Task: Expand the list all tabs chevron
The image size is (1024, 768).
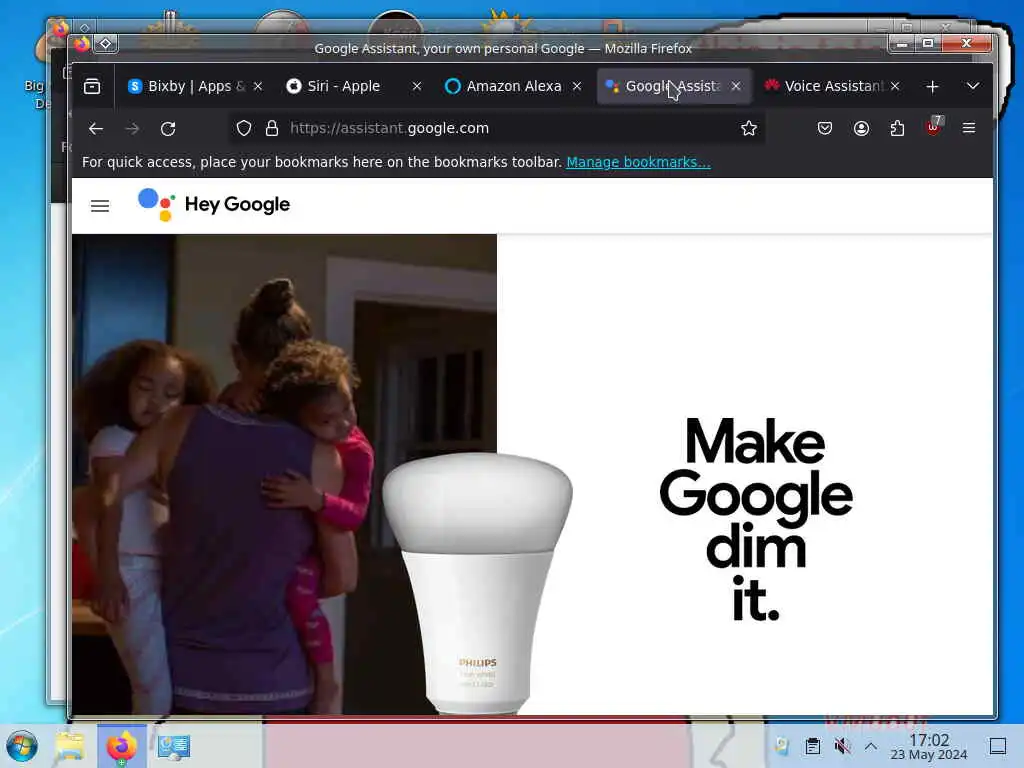Action: tap(972, 86)
